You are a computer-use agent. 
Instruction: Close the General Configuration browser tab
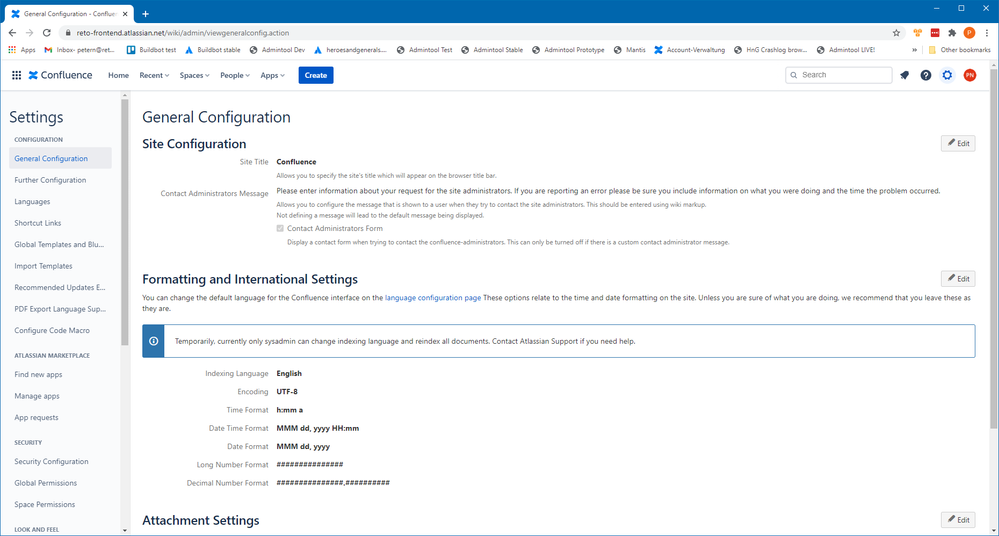125,13
